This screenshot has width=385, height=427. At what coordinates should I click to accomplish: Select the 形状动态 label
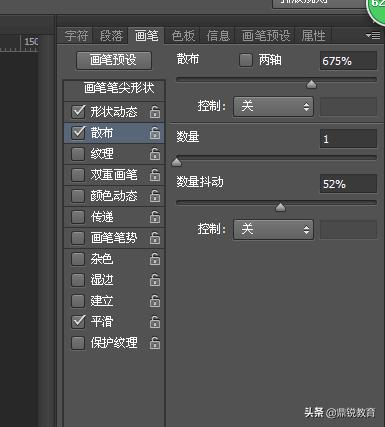[x=114, y=112]
